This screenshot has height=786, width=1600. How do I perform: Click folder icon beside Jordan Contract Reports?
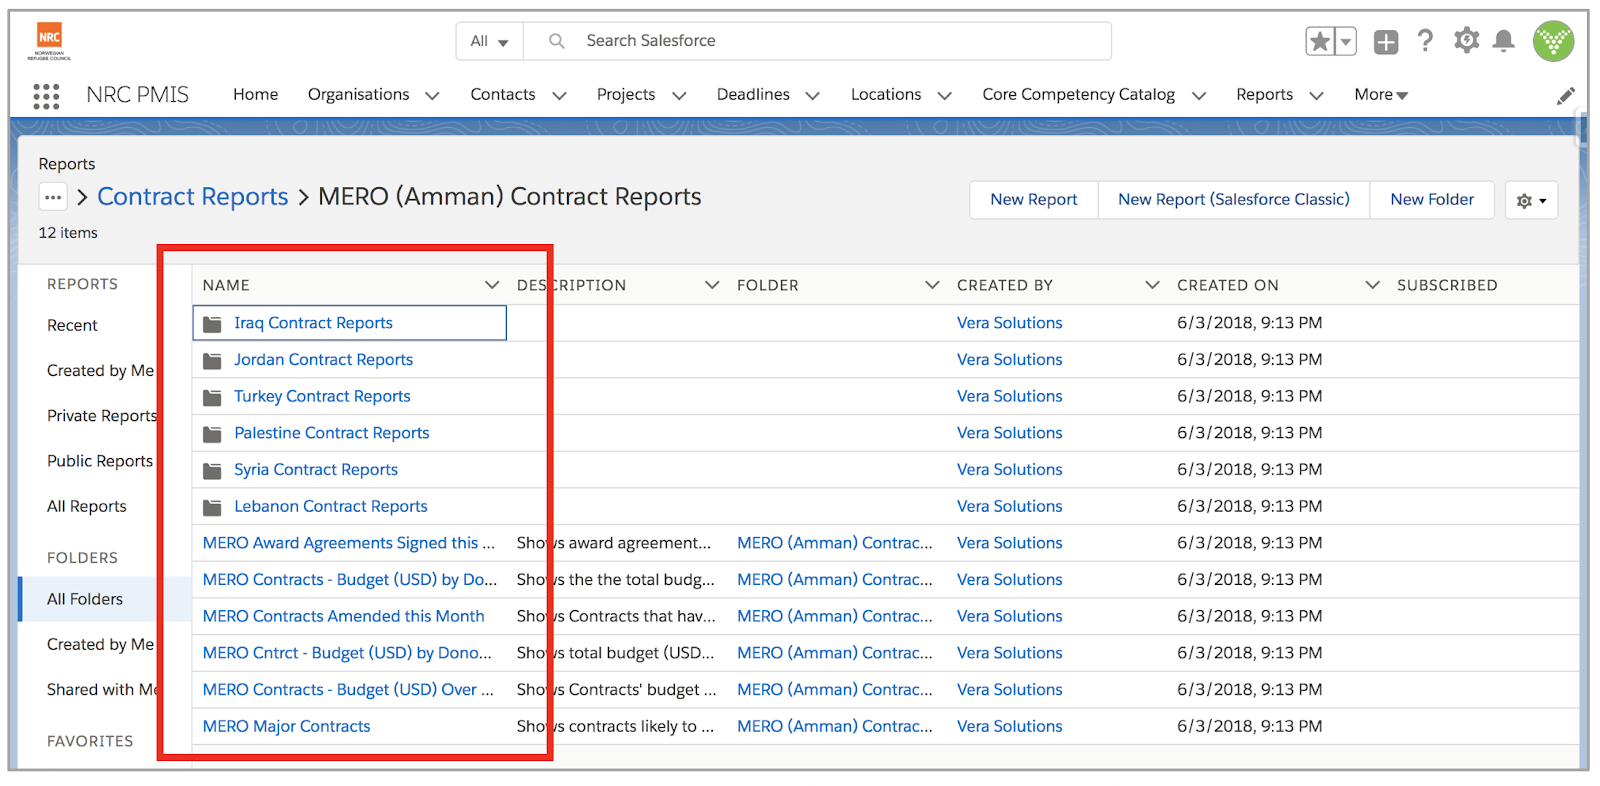click(x=212, y=361)
